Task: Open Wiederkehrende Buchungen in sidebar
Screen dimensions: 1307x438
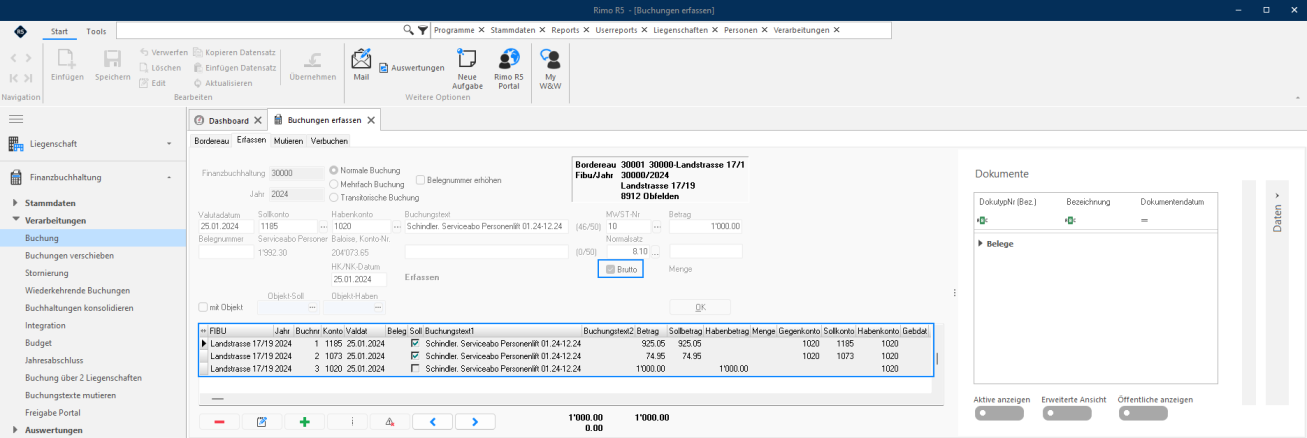Action: click(x=78, y=290)
